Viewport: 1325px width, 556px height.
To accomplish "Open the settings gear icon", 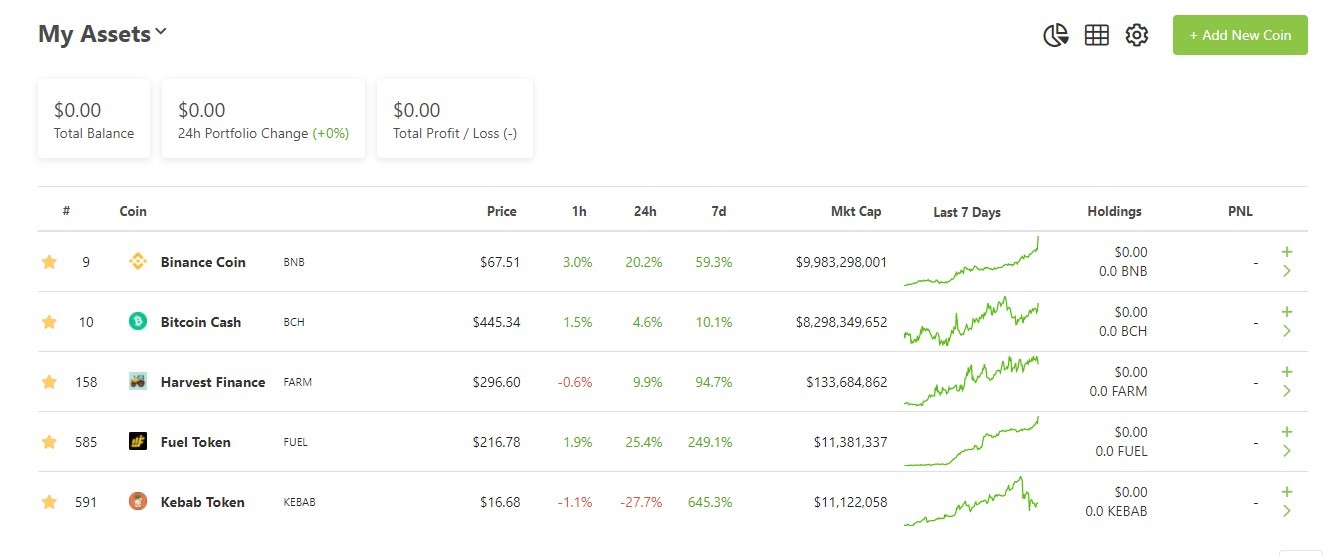I will (x=1137, y=35).
